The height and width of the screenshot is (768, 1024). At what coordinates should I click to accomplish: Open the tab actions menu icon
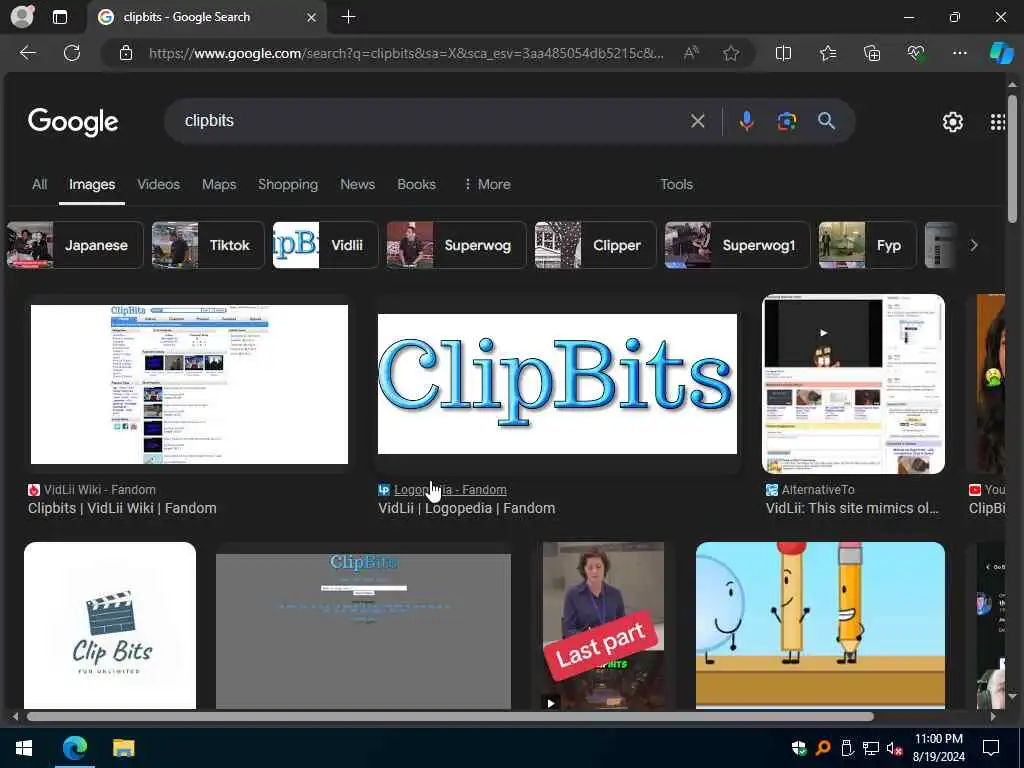click(x=59, y=17)
